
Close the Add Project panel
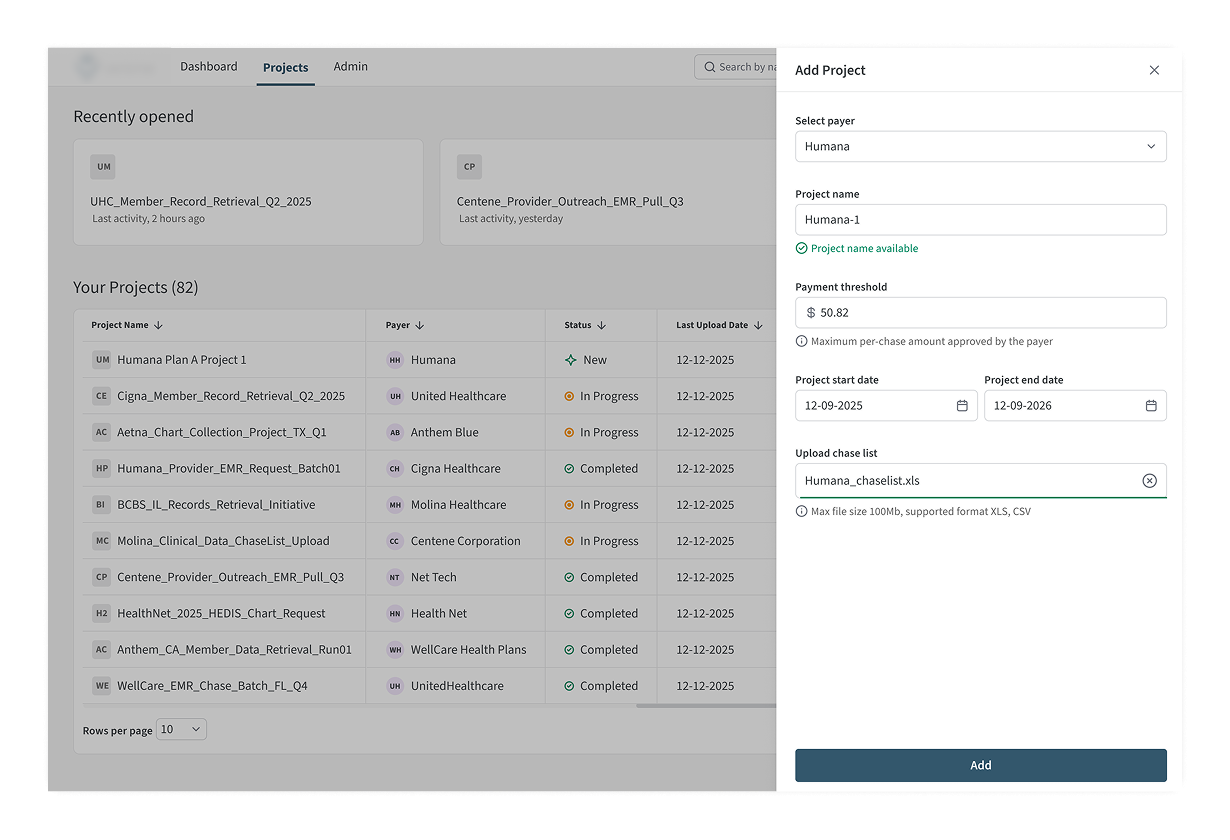(x=1154, y=70)
